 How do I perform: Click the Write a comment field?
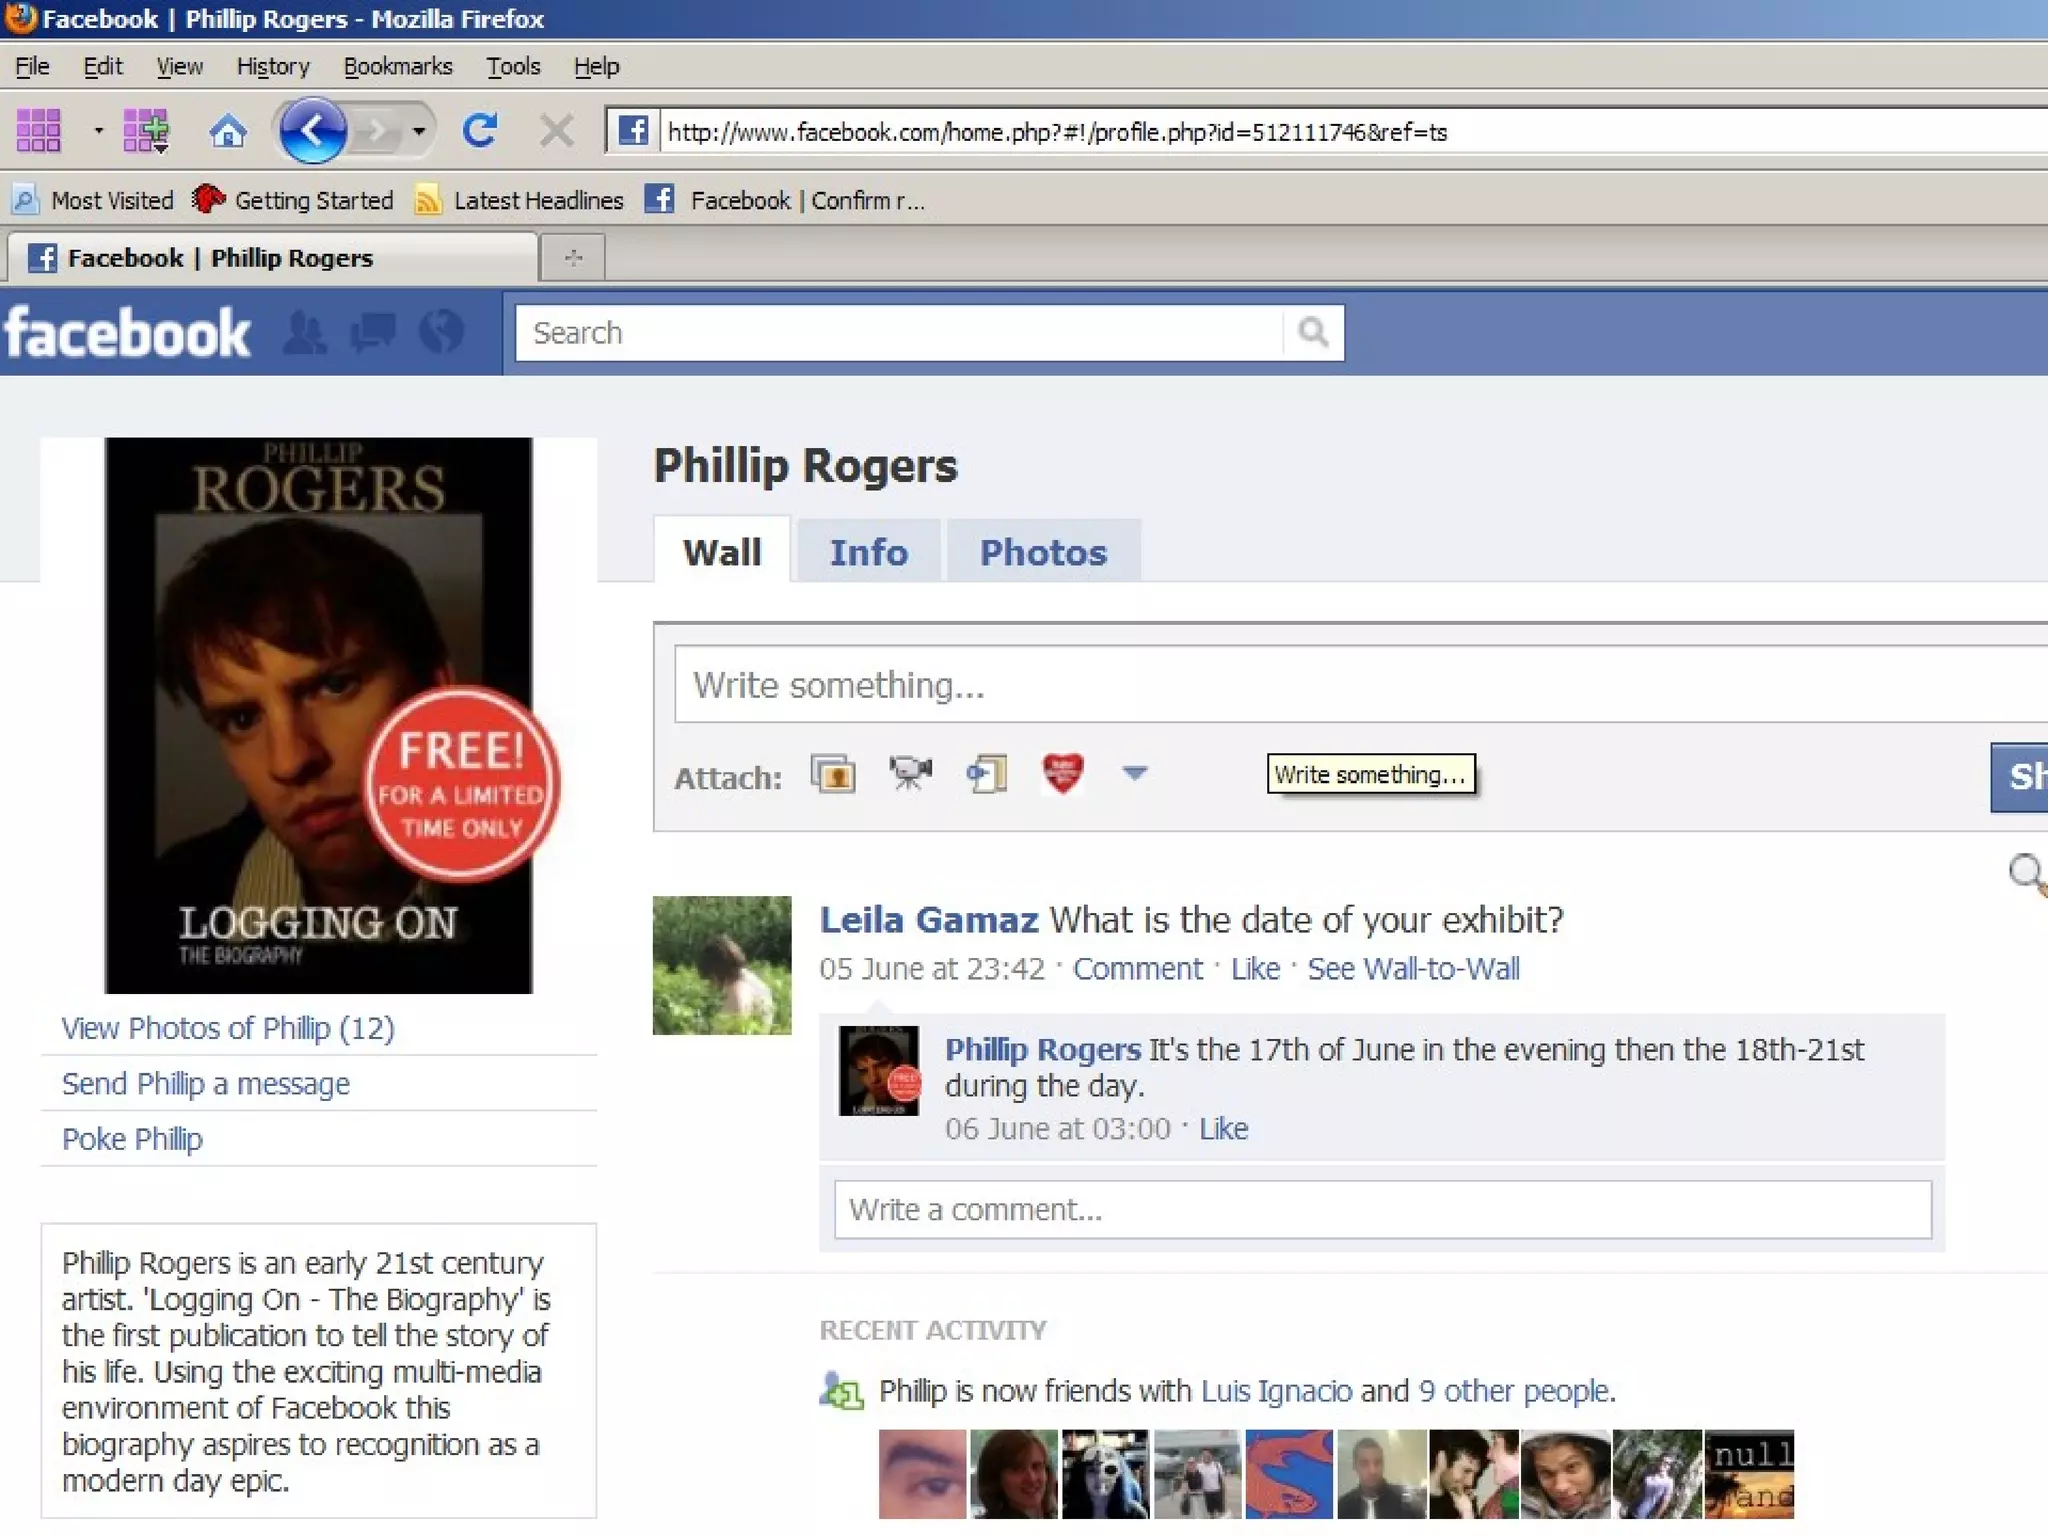click(1382, 1210)
